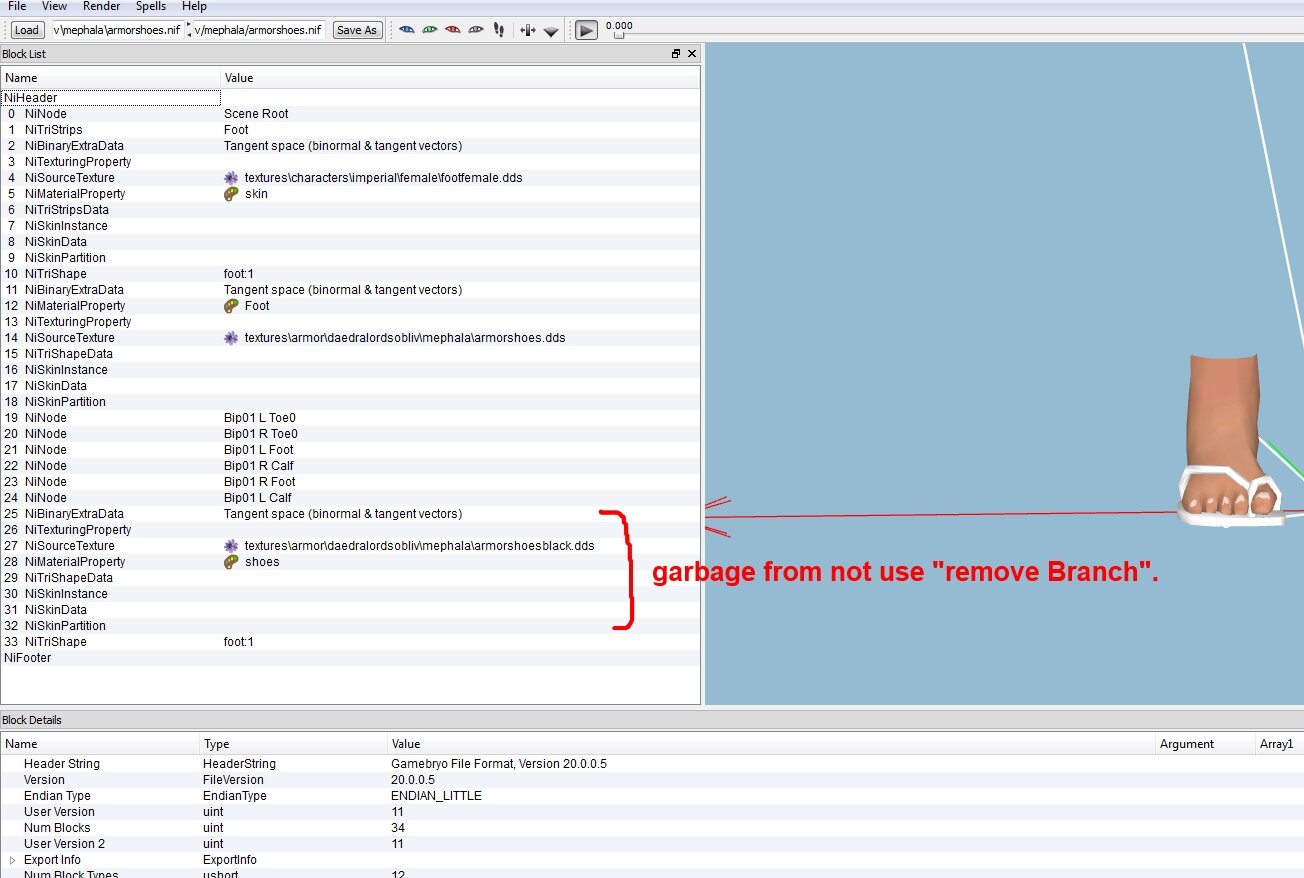Screen dimensions: 1304x878
Task: Open the Help menu
Action: (194, 6)
